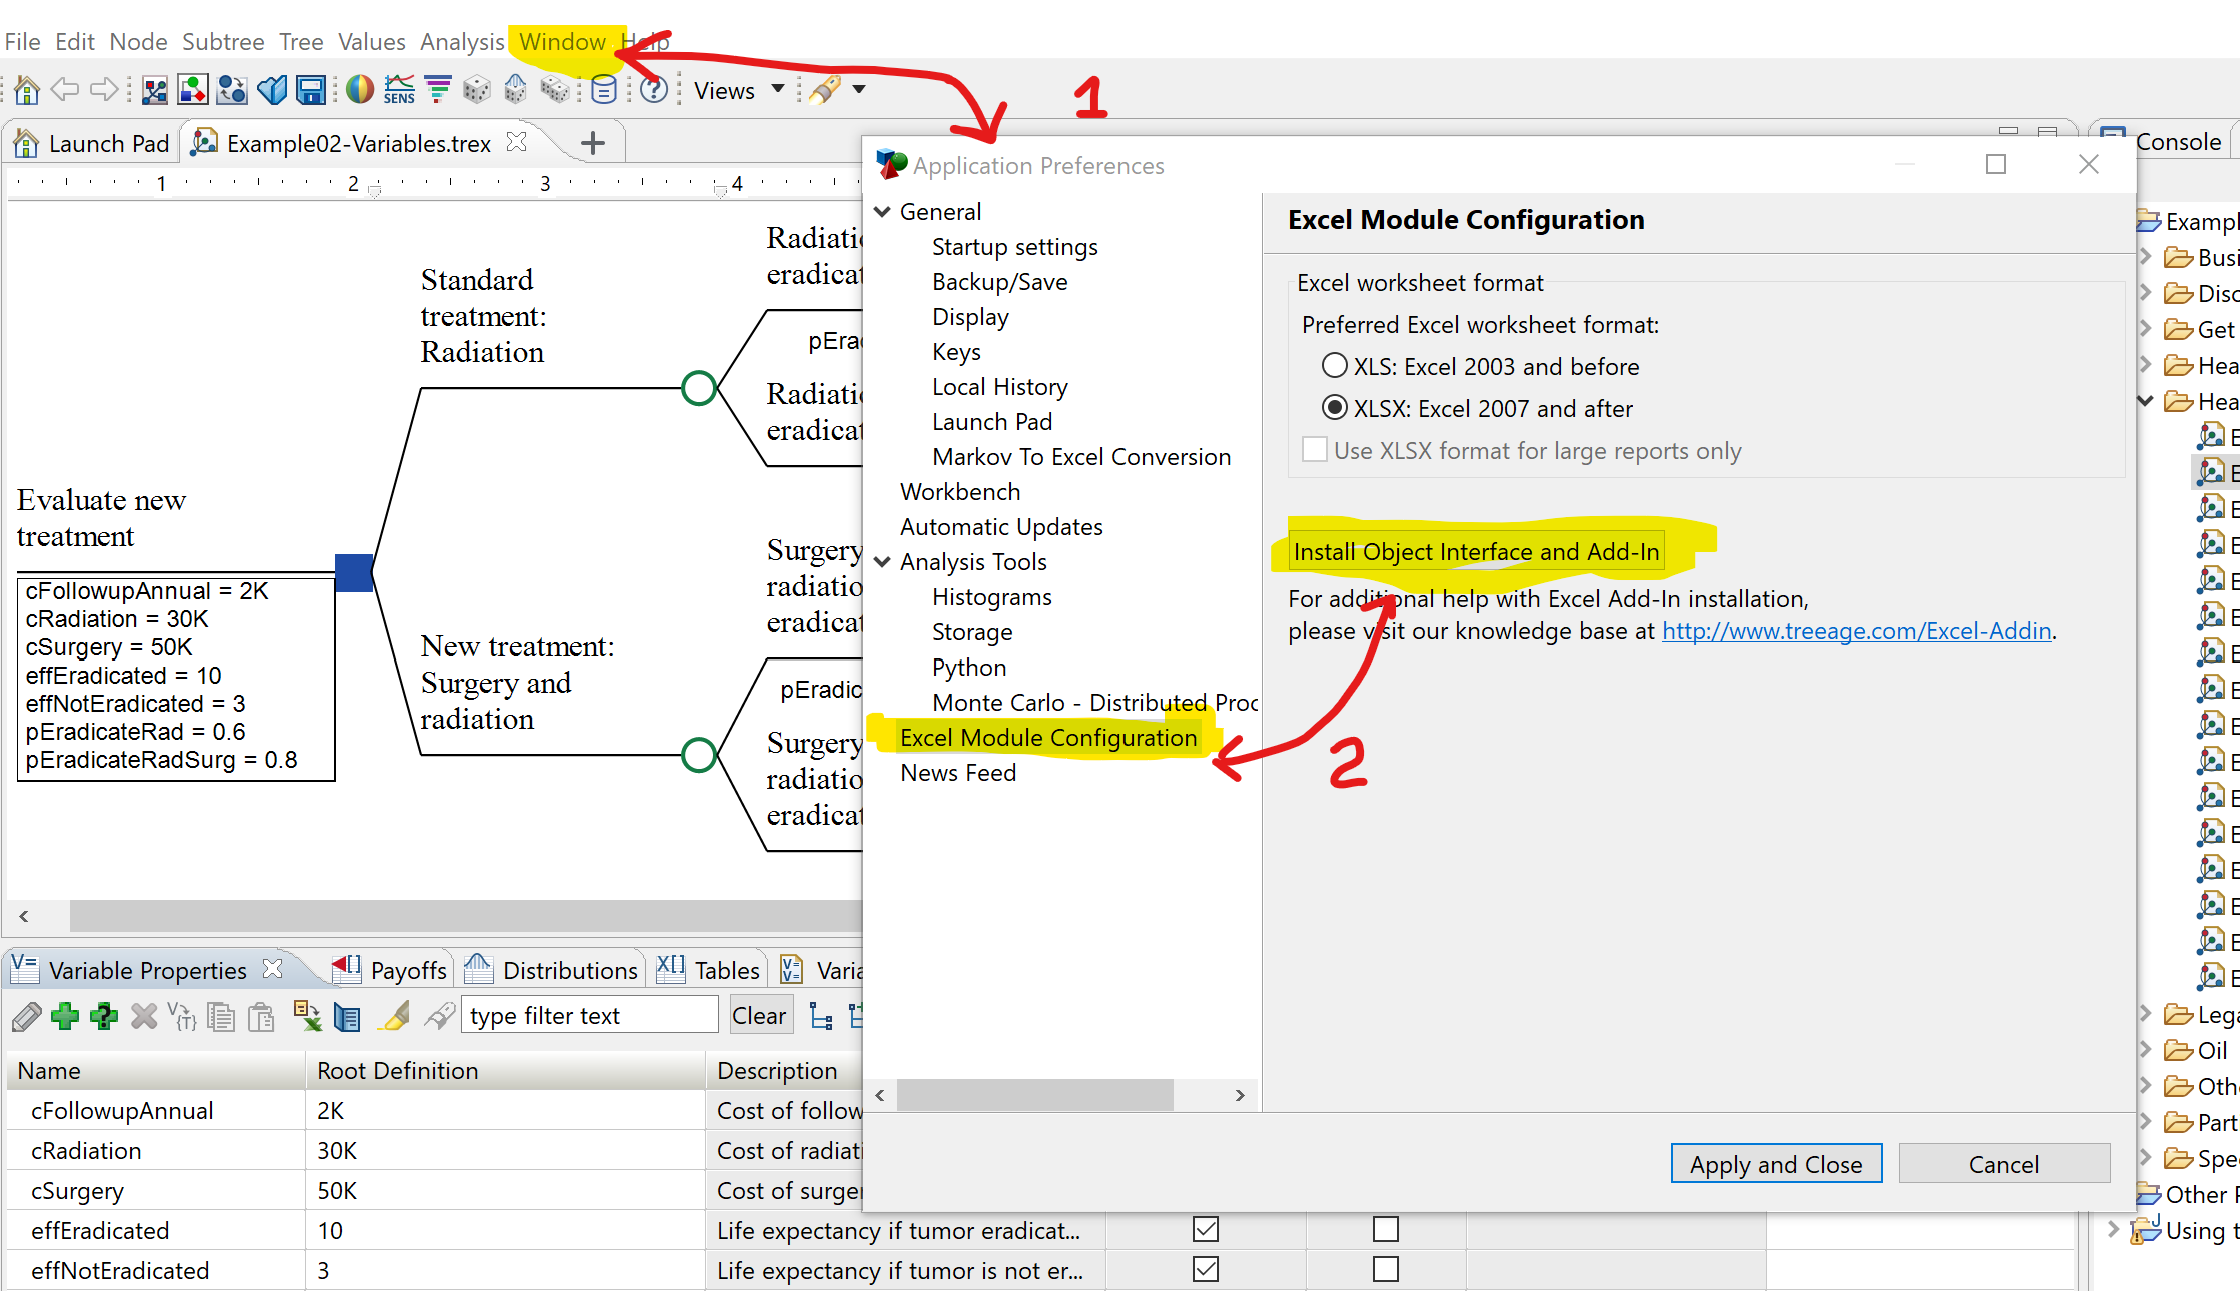Open the Views dropdown arrow

778,89
